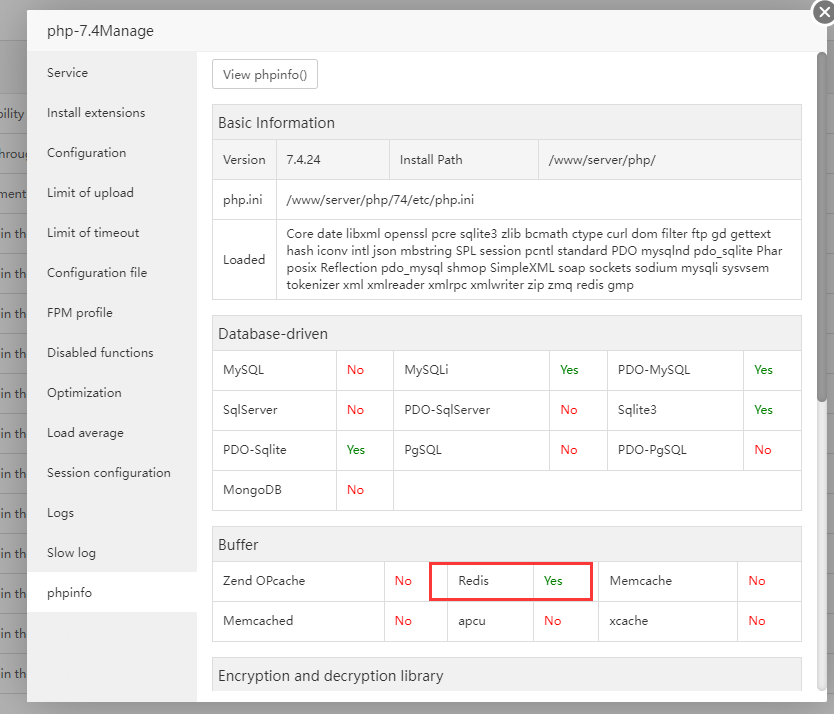Go to FPM profile settings
834x714 pixels.
[x=79, y=313]
